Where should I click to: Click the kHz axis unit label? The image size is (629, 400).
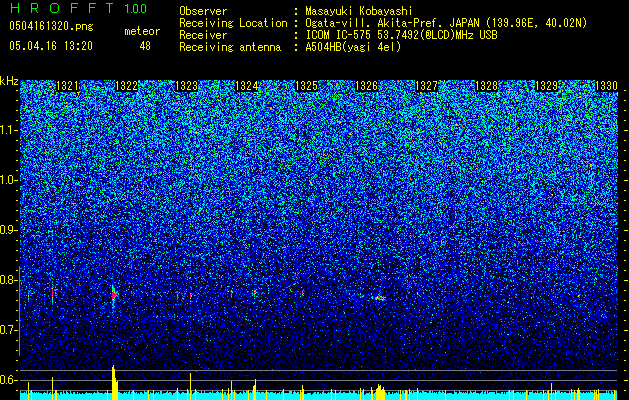(x=9, y=81)
